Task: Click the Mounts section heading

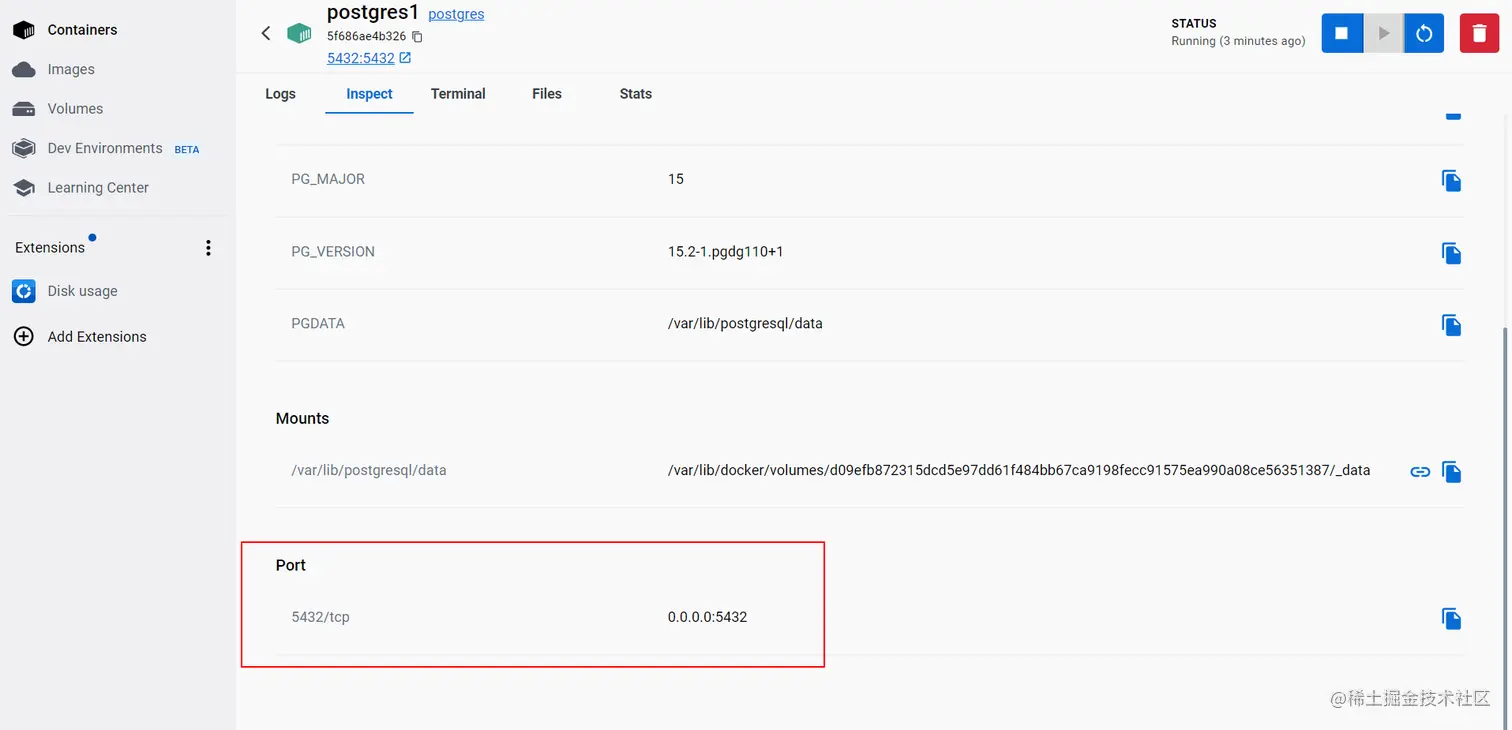Action: 302,418
